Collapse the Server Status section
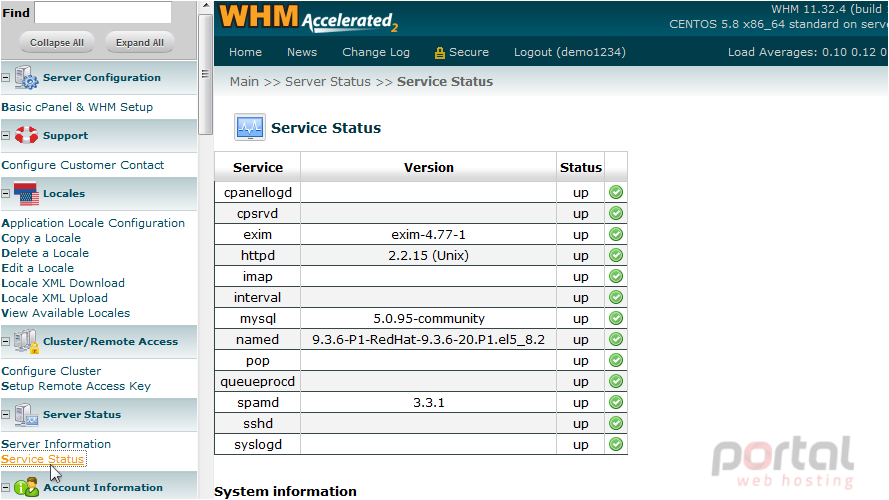This screenshot has width=889, height=500. click(6, 414)
